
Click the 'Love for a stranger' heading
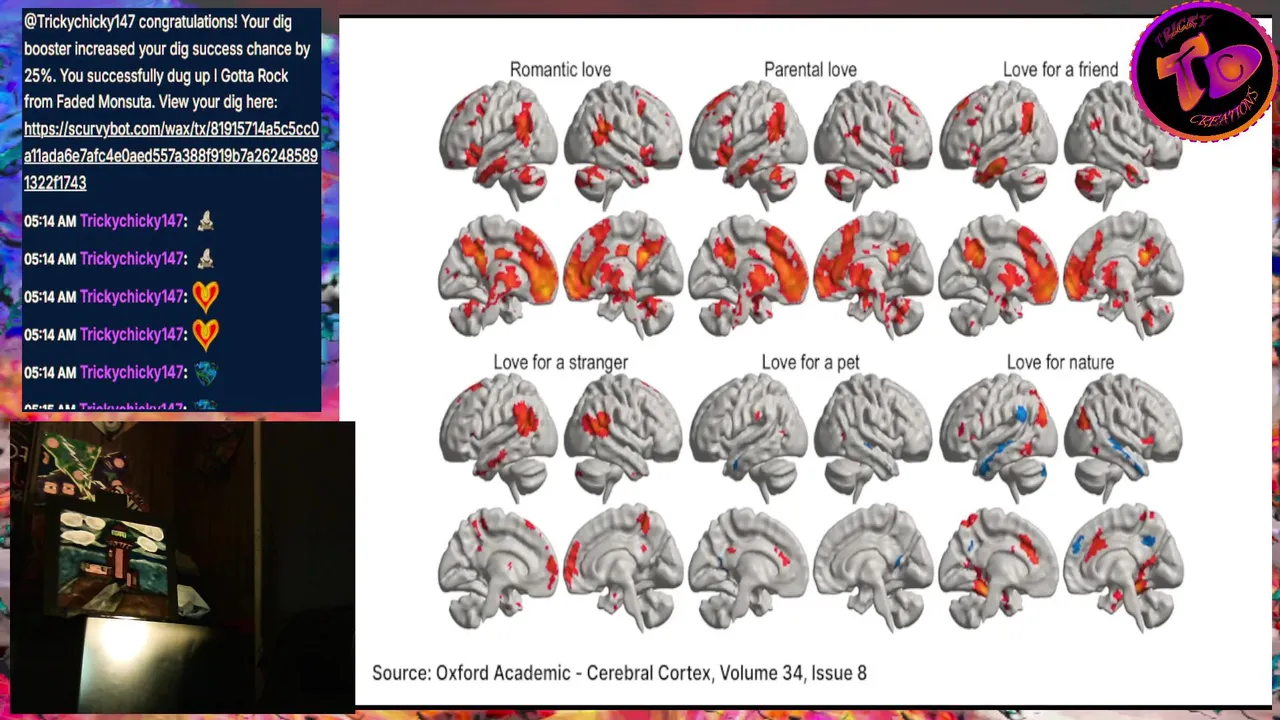[x=560, y=362]
